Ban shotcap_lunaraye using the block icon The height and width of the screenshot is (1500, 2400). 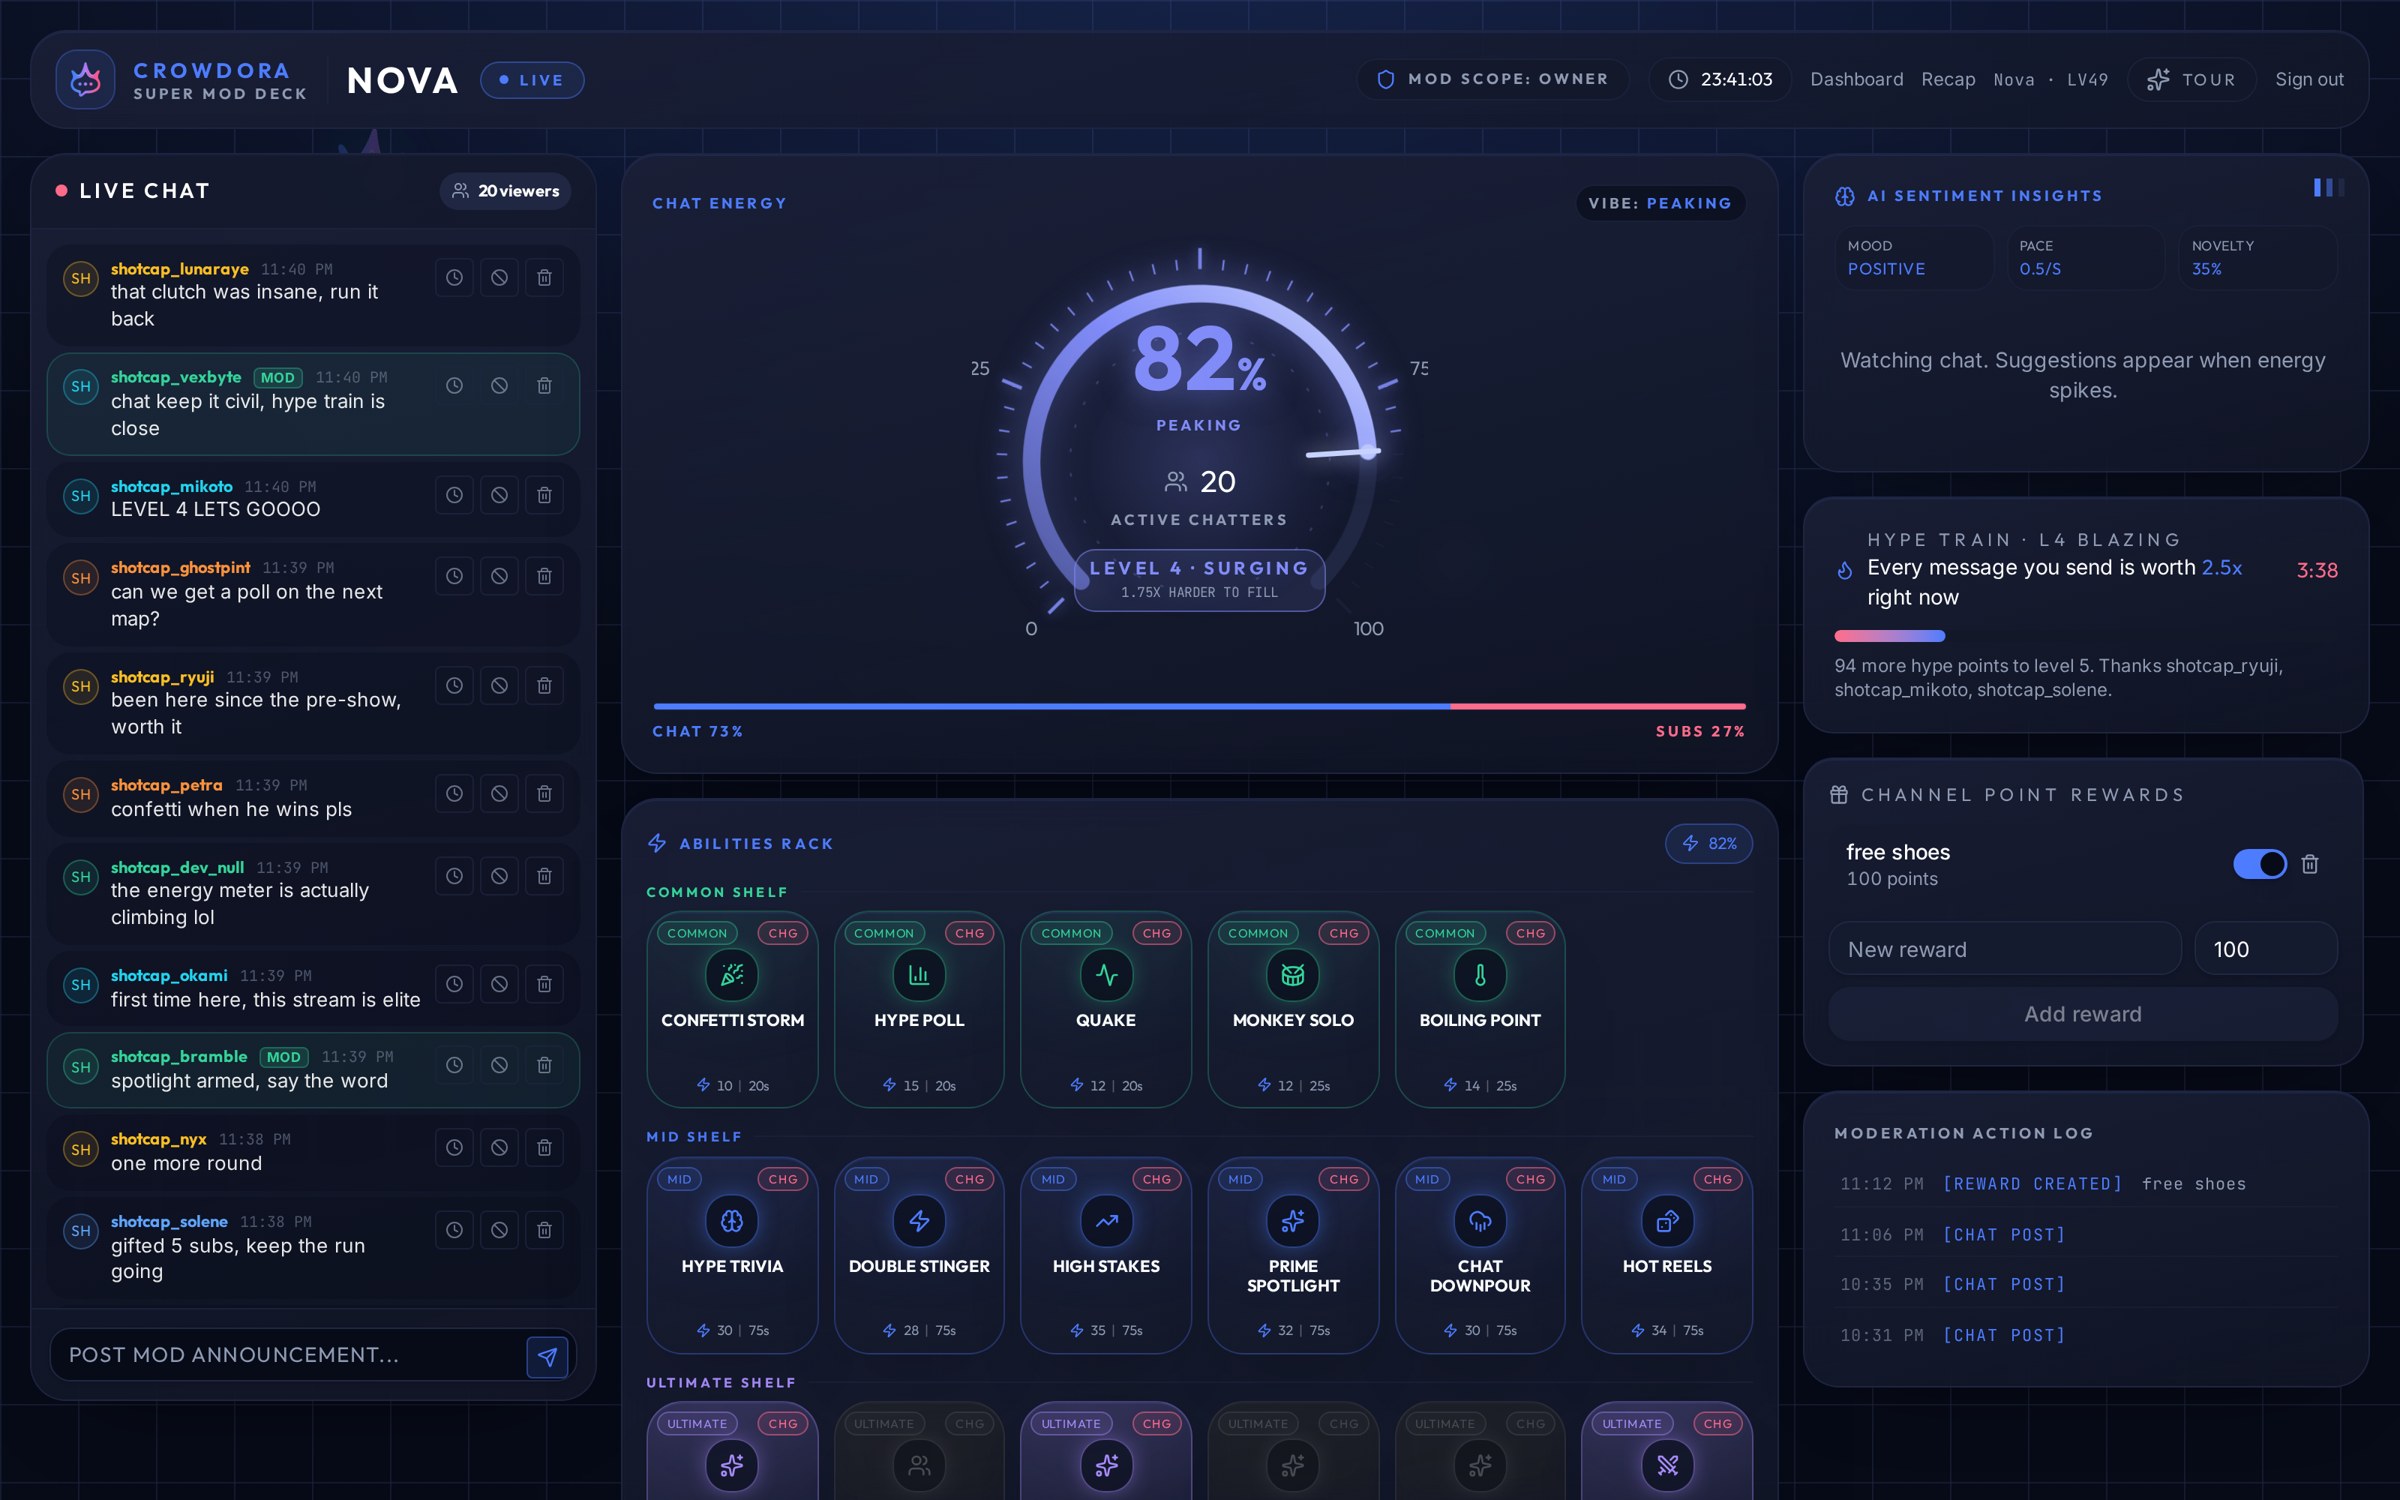click(499, 278)
